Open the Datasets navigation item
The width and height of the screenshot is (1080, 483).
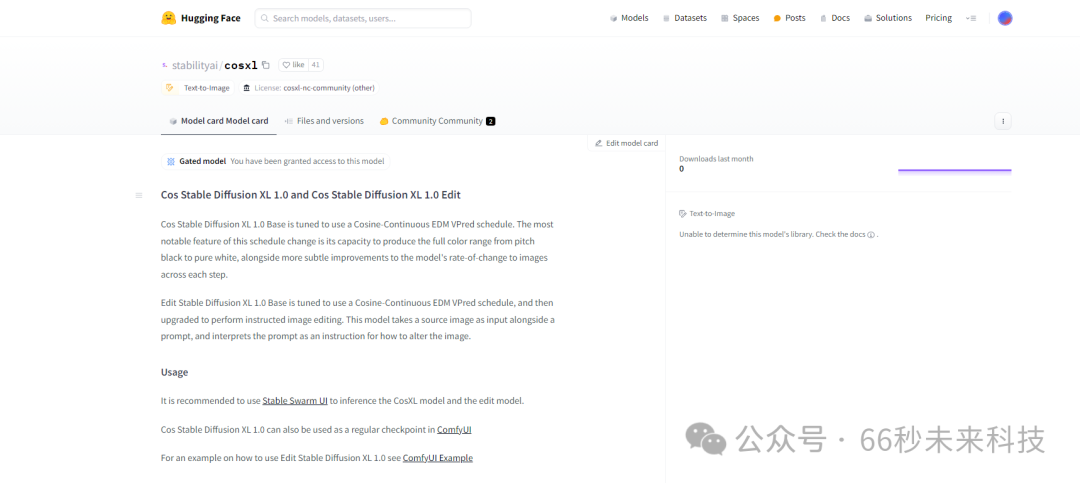click(x=685, y=18)
